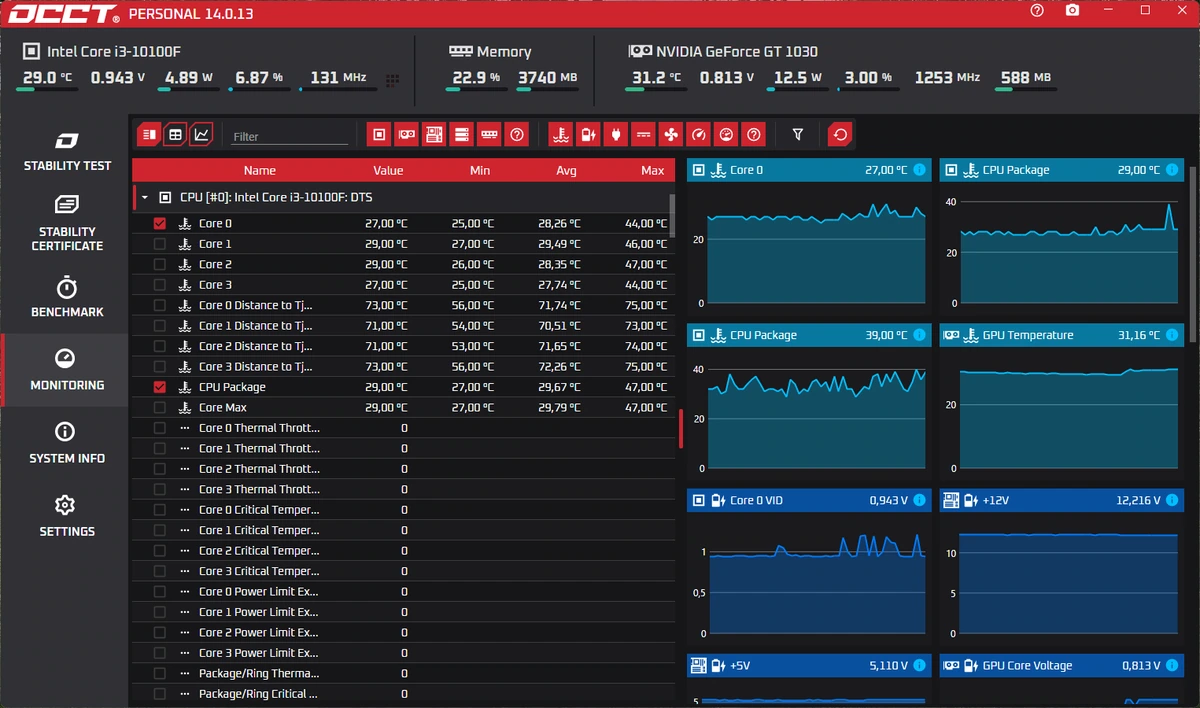The width and height of the screenshot is (1200, 708).
Task: Collapse the CPU [#0] DTS group
Action: point(144,198)
